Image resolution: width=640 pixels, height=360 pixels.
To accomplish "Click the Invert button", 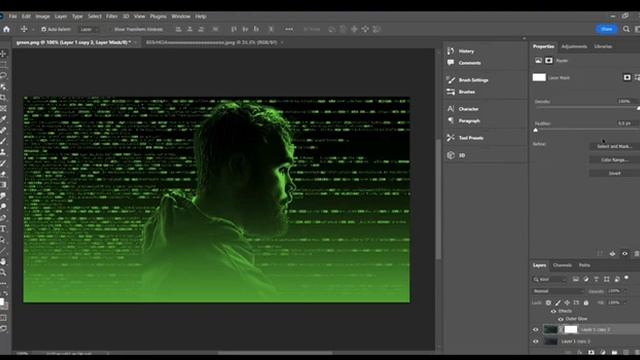I will (614, 173).
